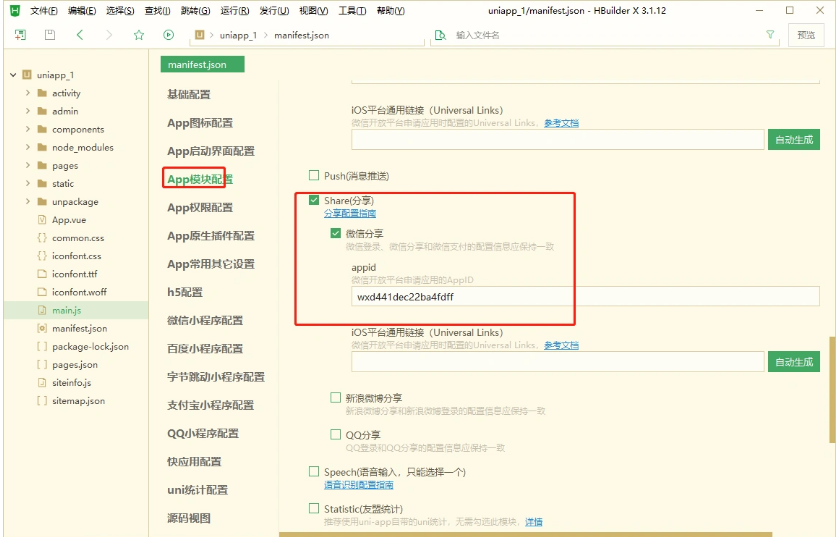837x537 pixels.
Task: Navigate forward with the right arrow icon
Action: 108,35
